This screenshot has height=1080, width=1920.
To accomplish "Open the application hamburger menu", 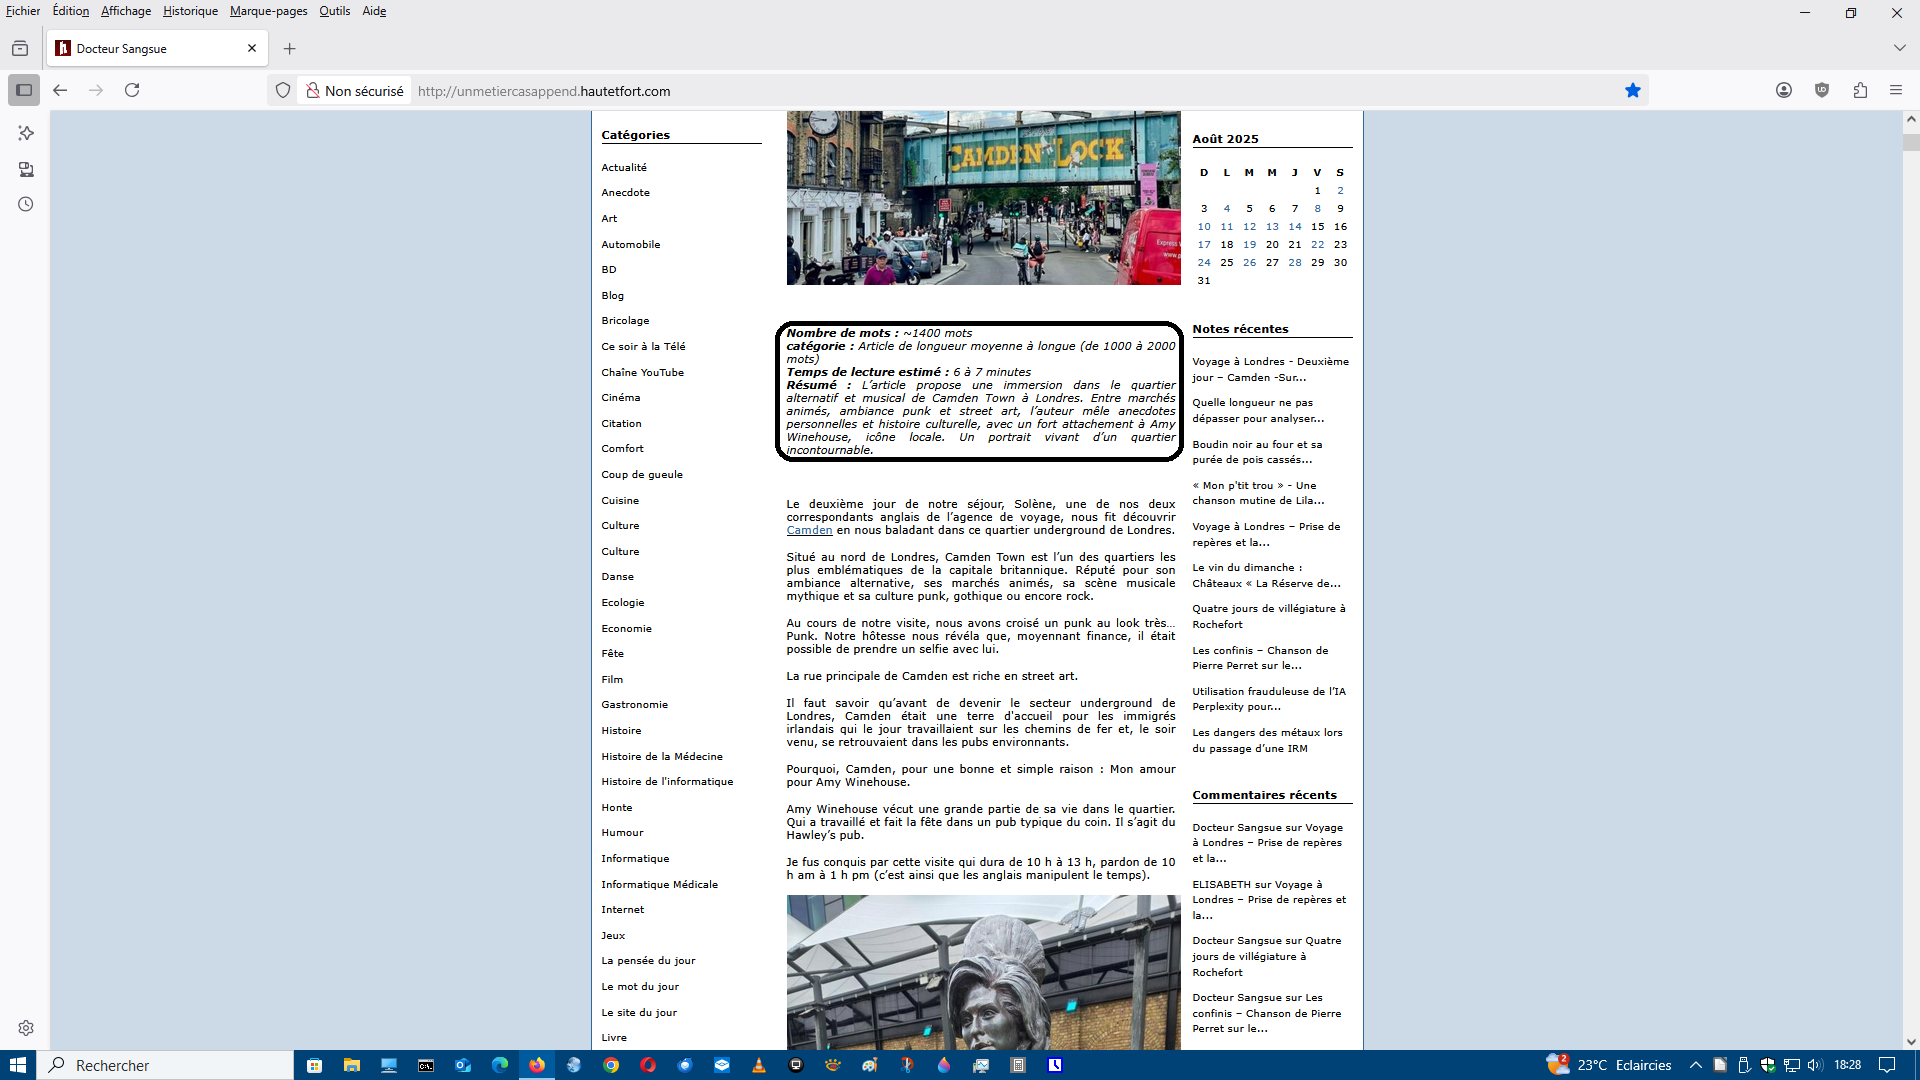I will 1896,90.
